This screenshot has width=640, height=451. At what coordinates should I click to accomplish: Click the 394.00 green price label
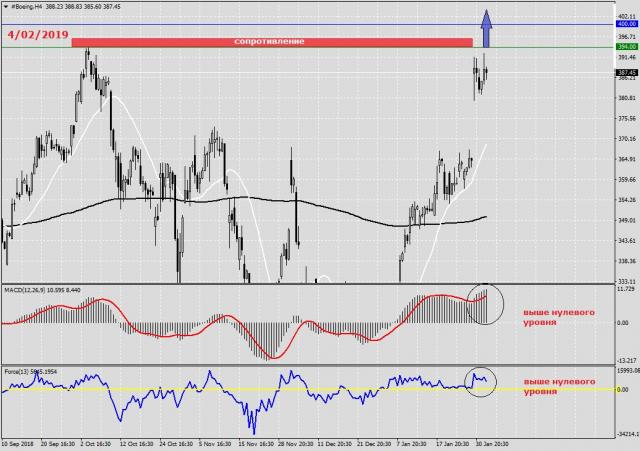coord(627,47)
